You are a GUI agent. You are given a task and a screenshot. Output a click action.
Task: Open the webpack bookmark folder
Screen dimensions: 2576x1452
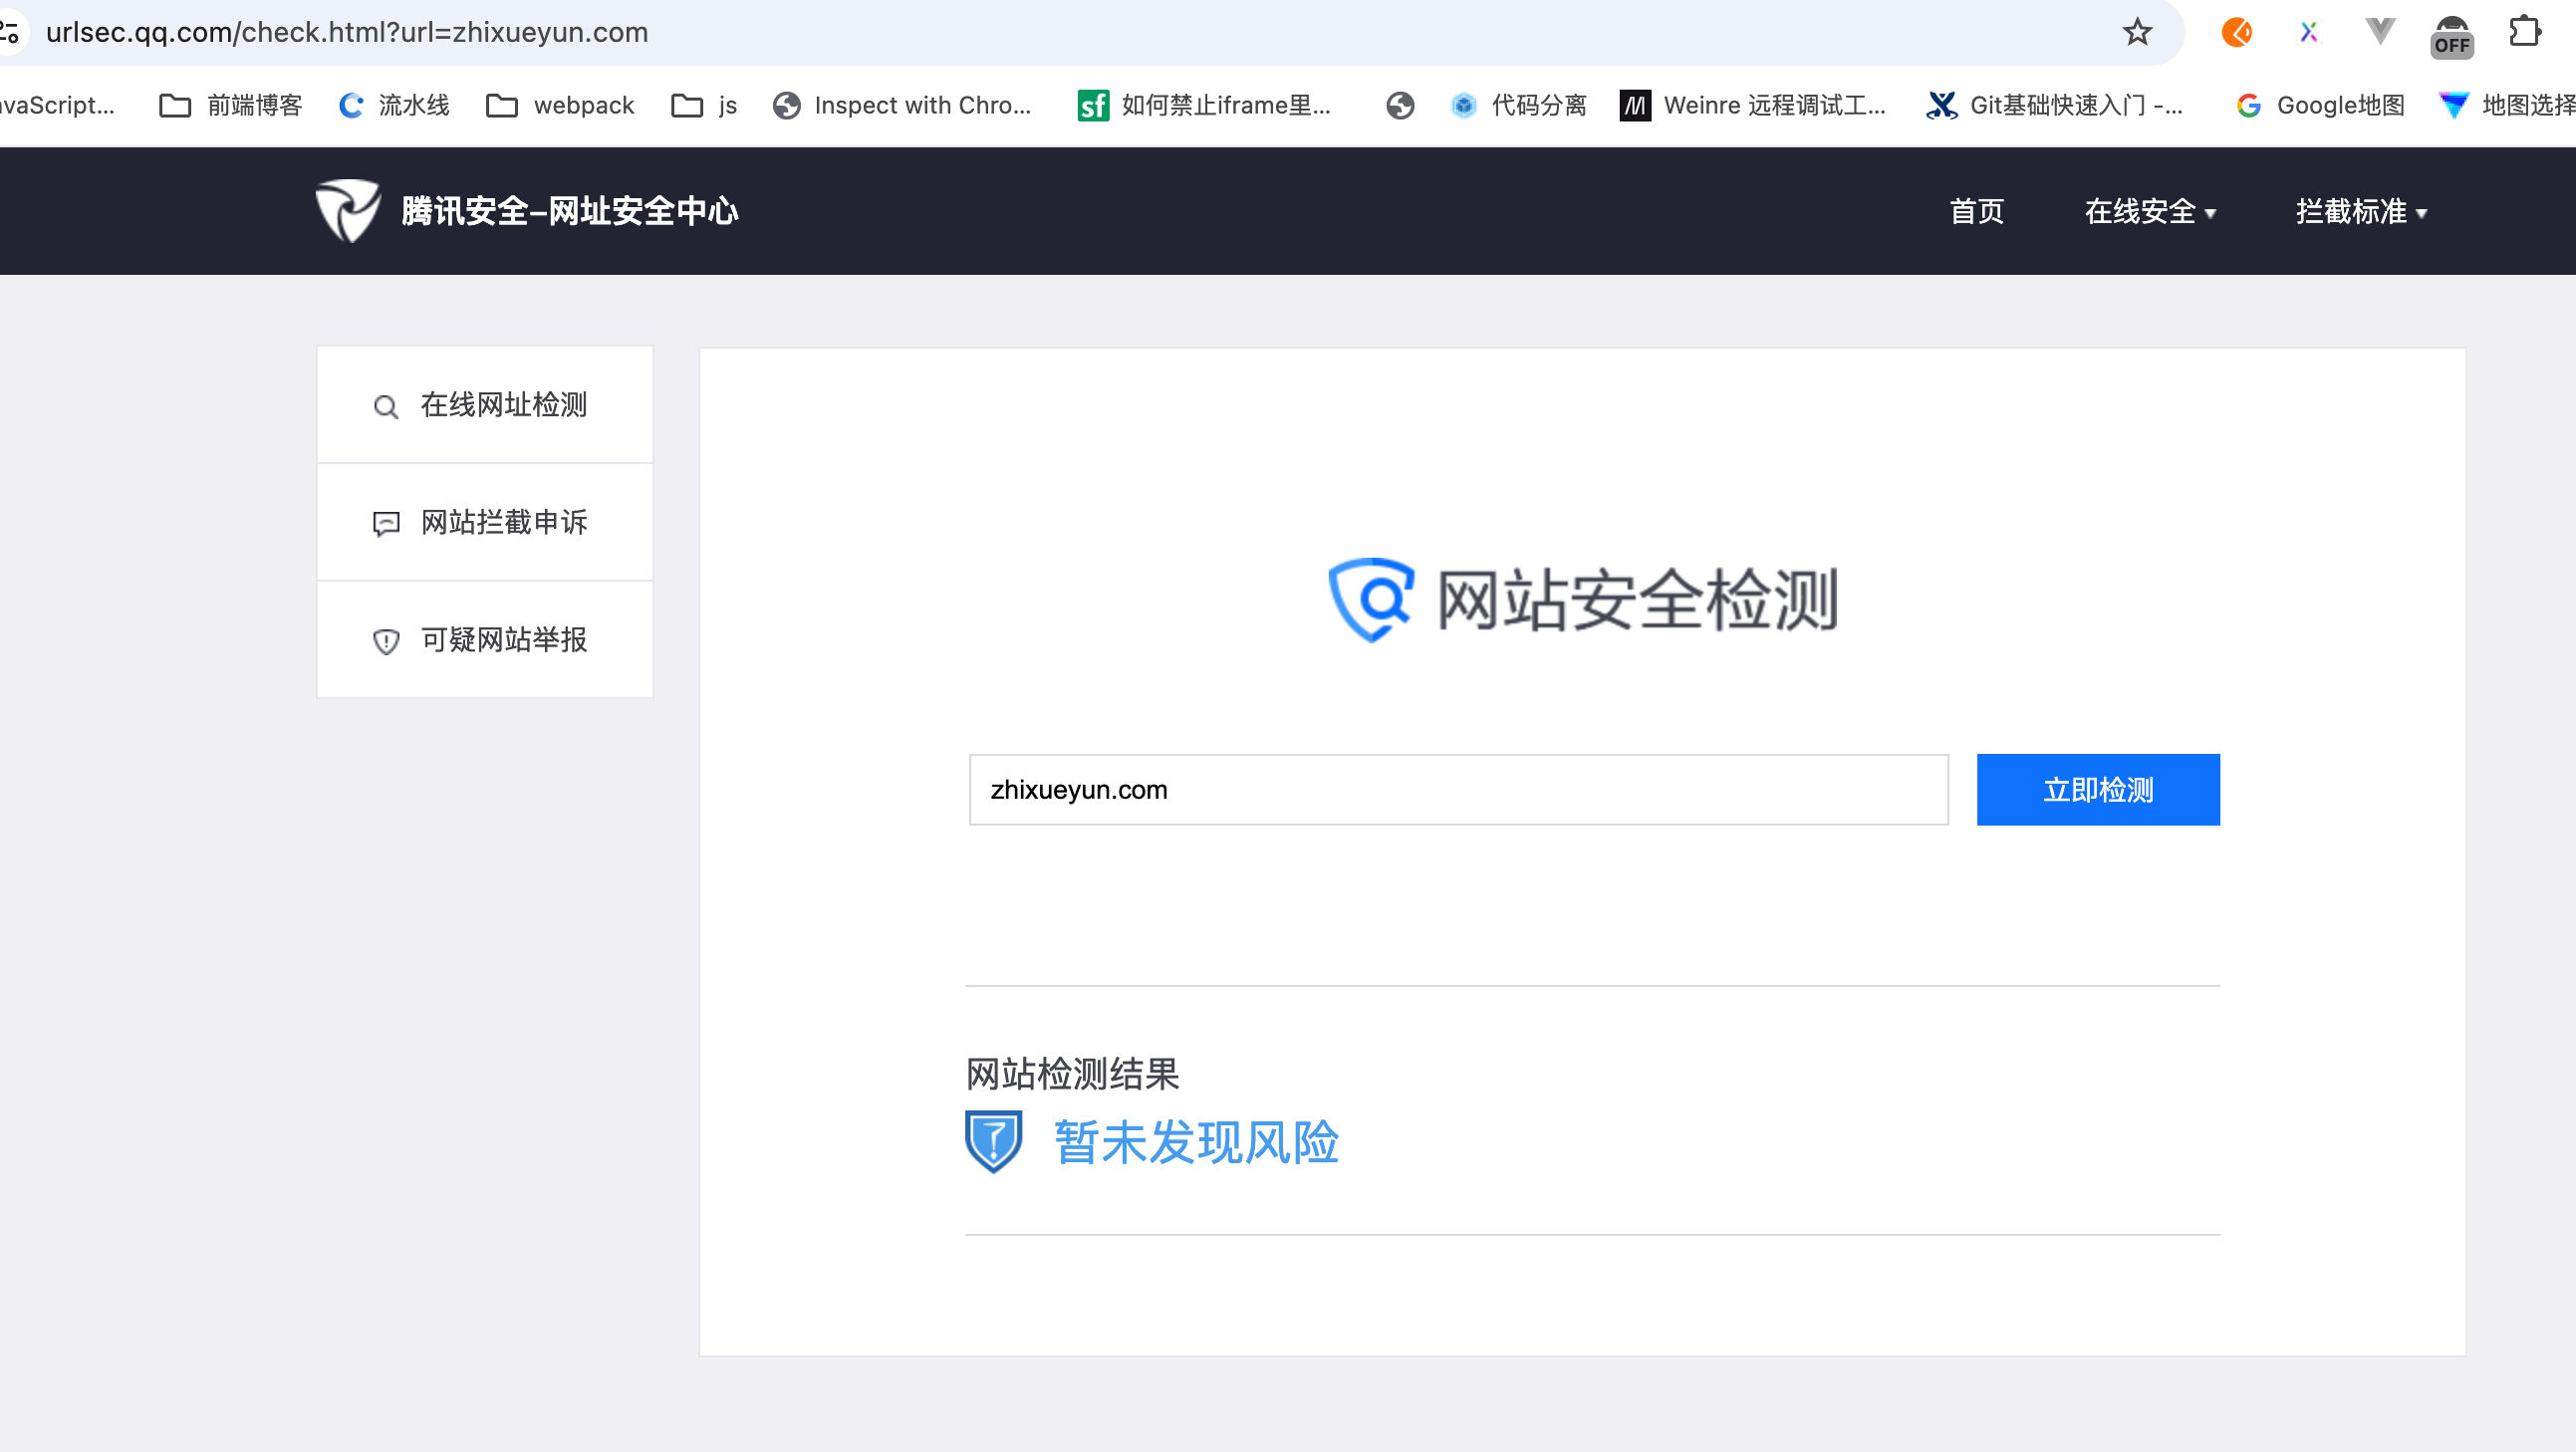(560, 105)
